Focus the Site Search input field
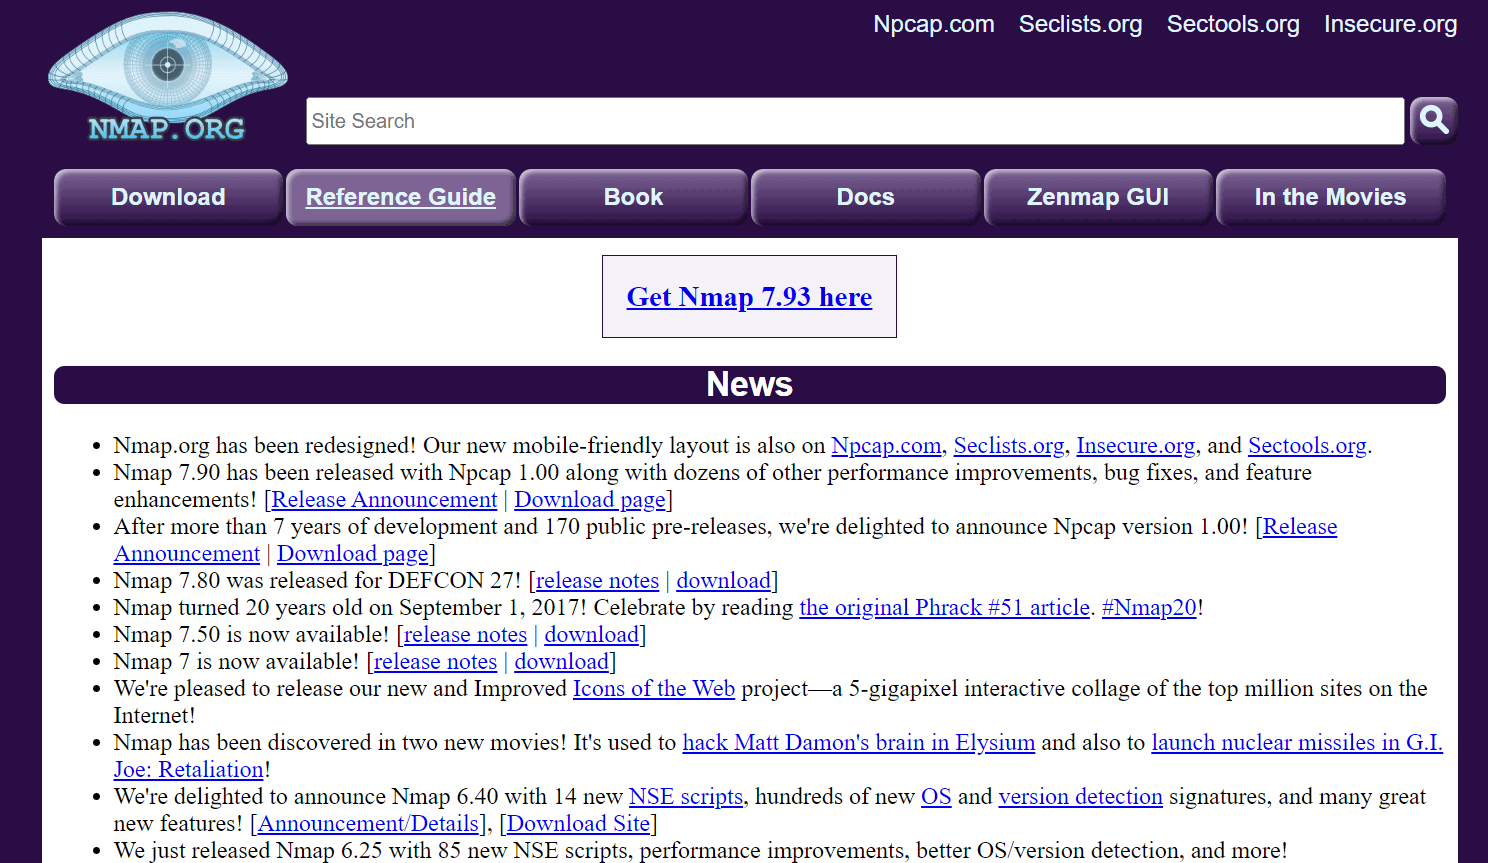 (855, 121)
